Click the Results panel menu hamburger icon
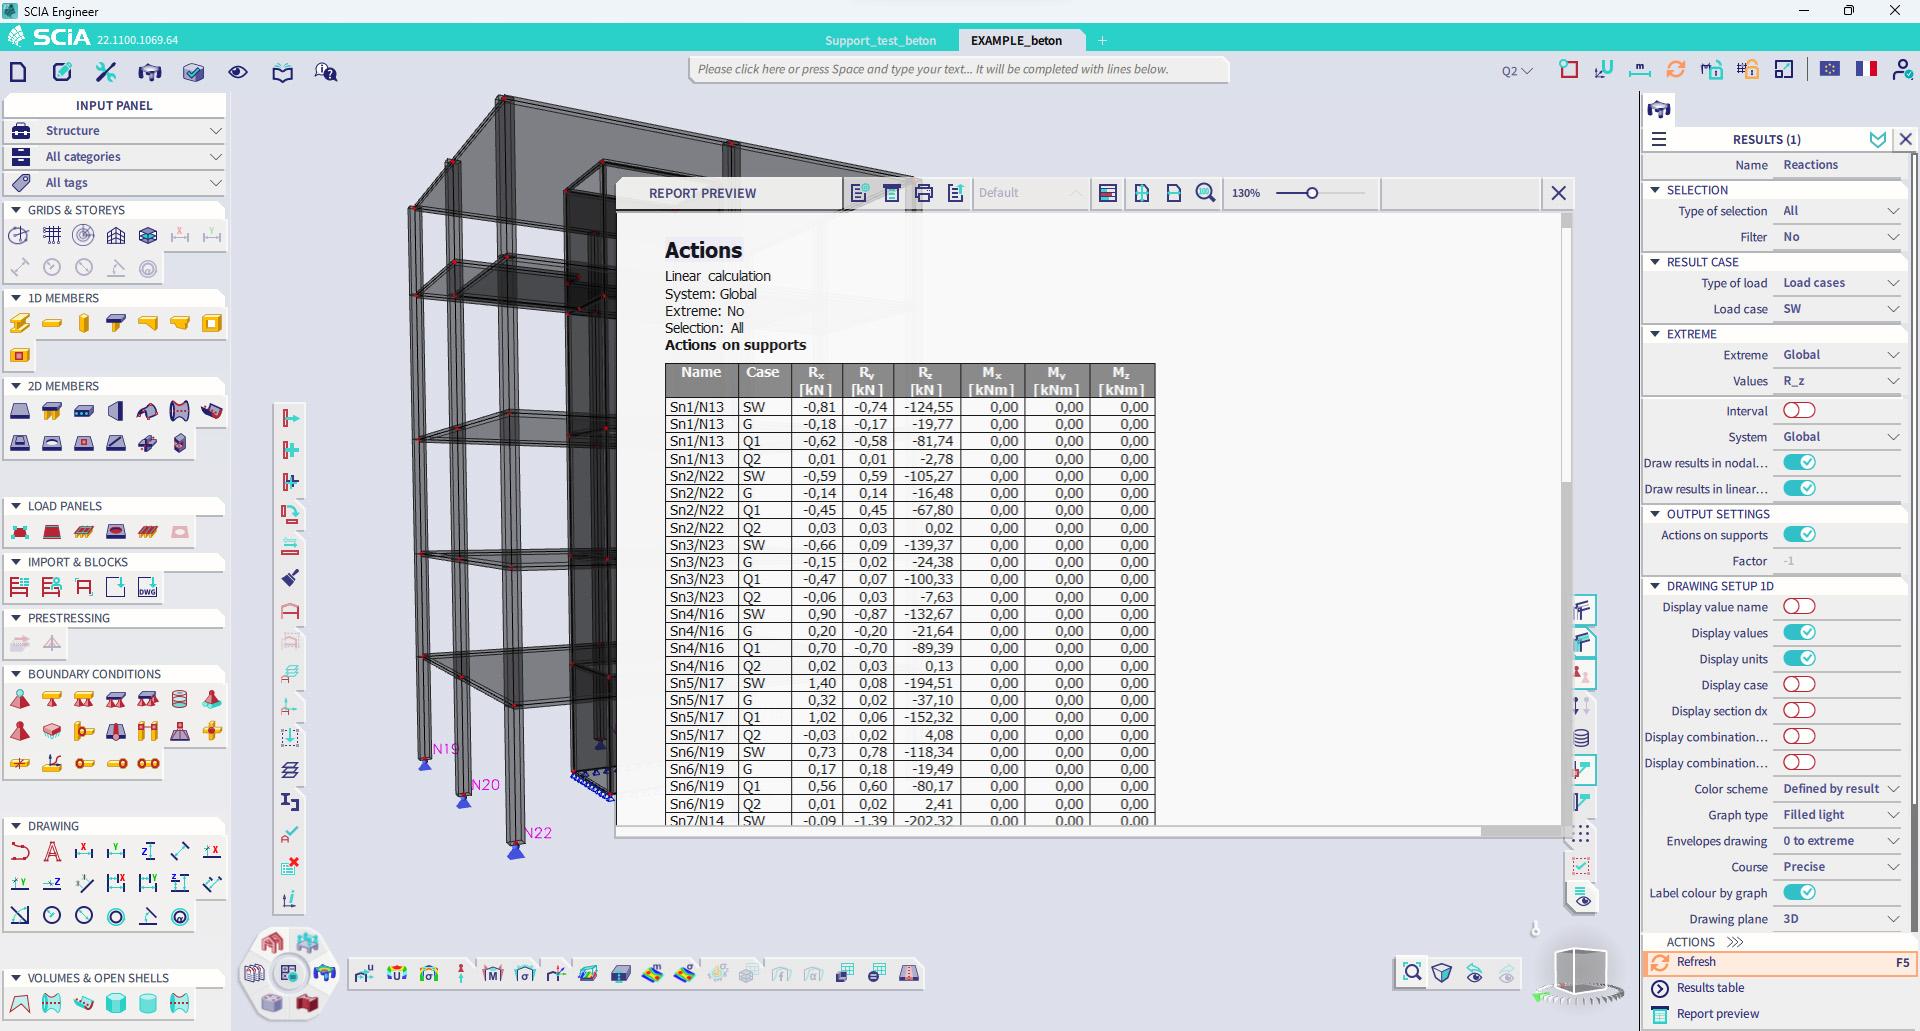Screen dimensions: 1920x1031 pyautogui.click(x=1659, y=139)
